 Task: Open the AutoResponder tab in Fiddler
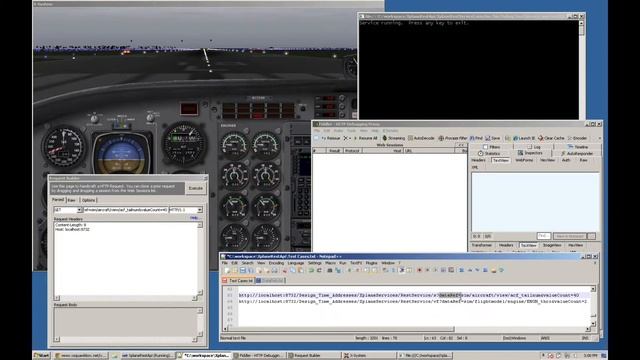click(x=577, y=153)
